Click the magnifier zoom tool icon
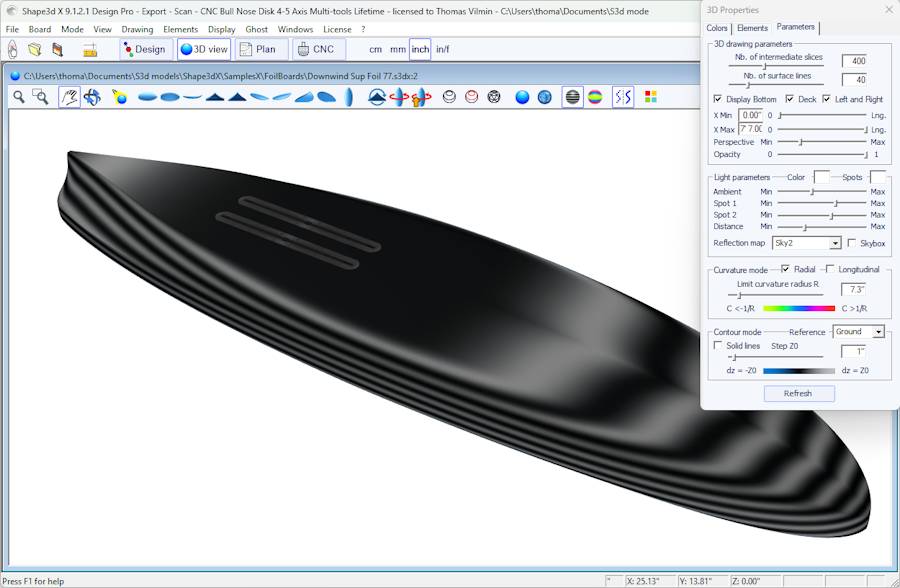 (x=18, y=97)
